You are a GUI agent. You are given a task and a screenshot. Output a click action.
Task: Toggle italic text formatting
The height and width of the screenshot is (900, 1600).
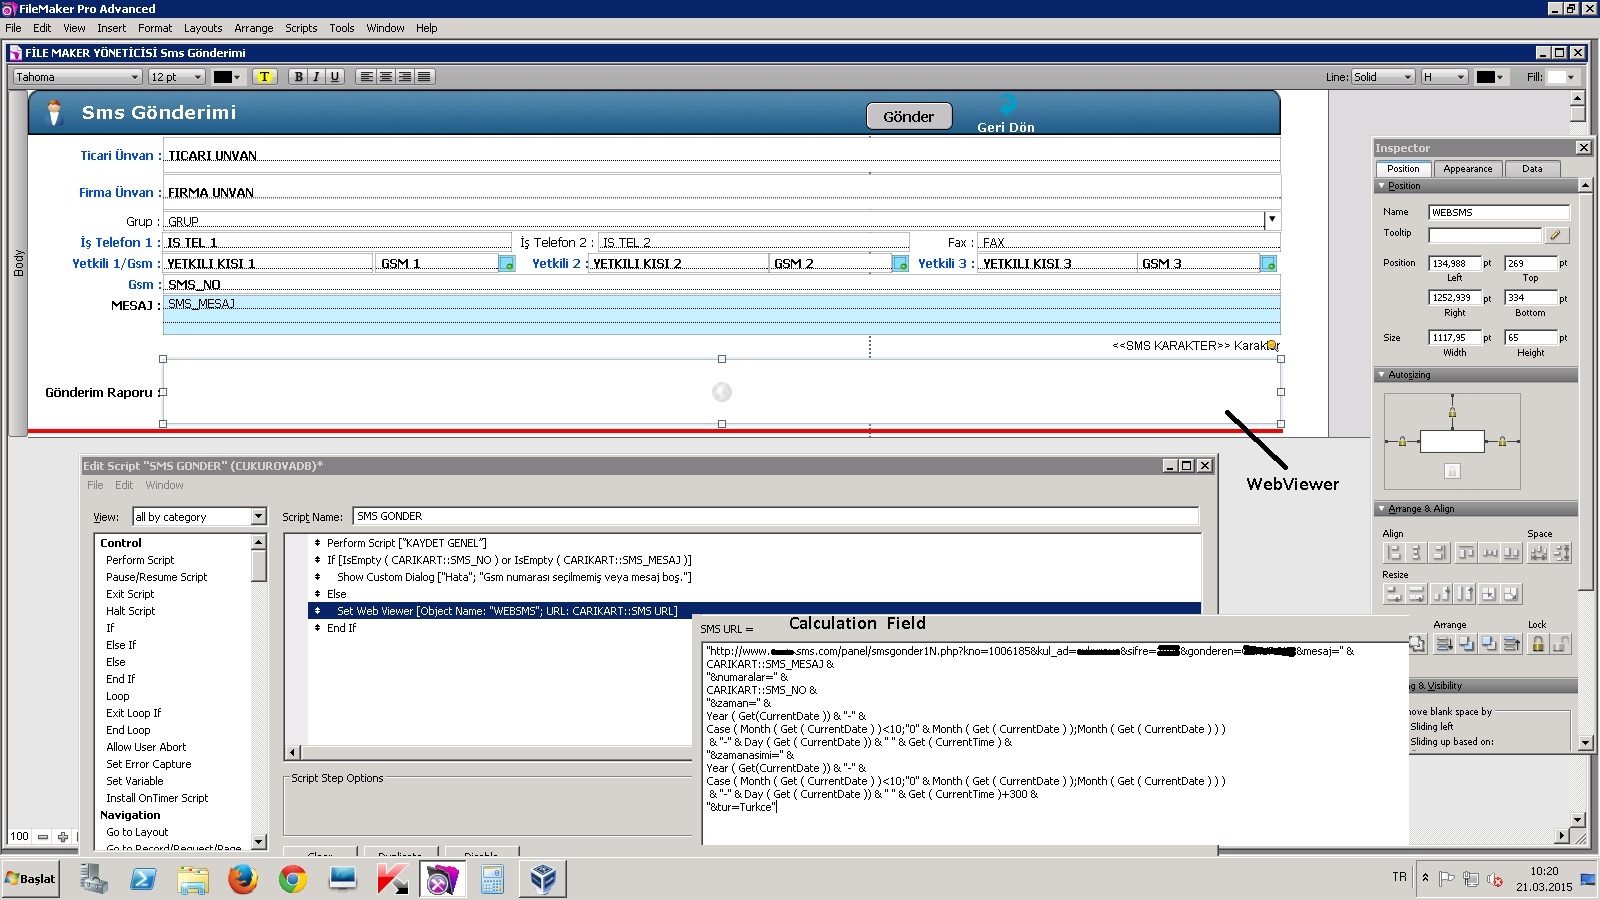(x=316, y=77)
